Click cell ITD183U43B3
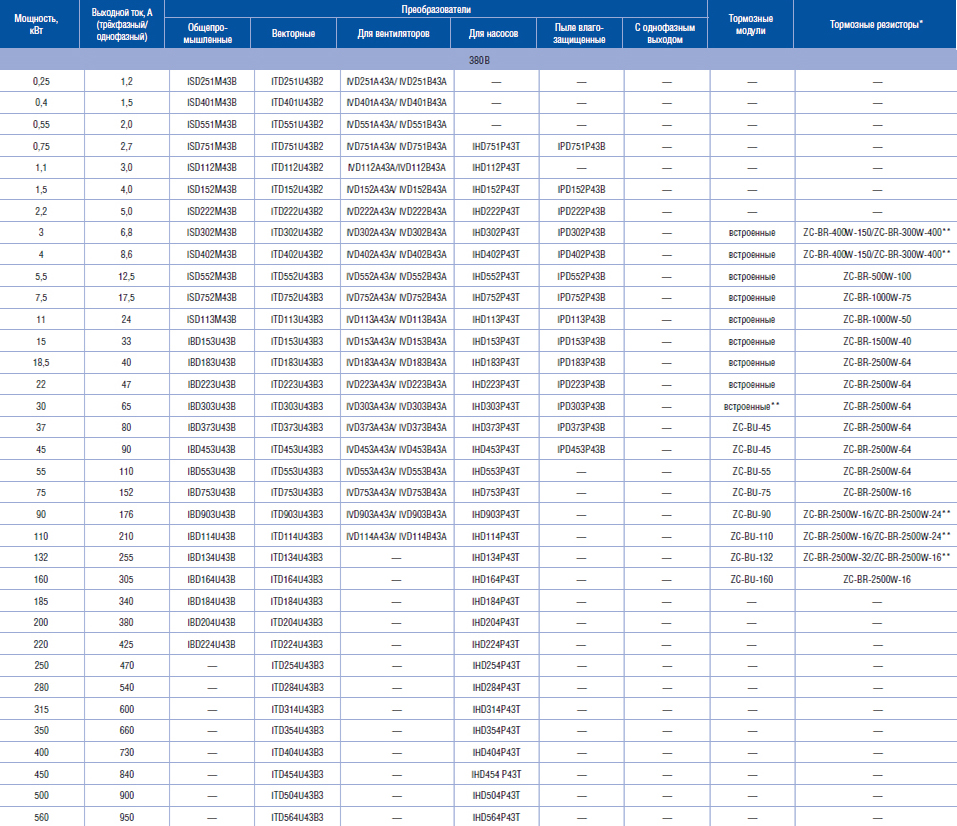 click(x=297, y=363)
